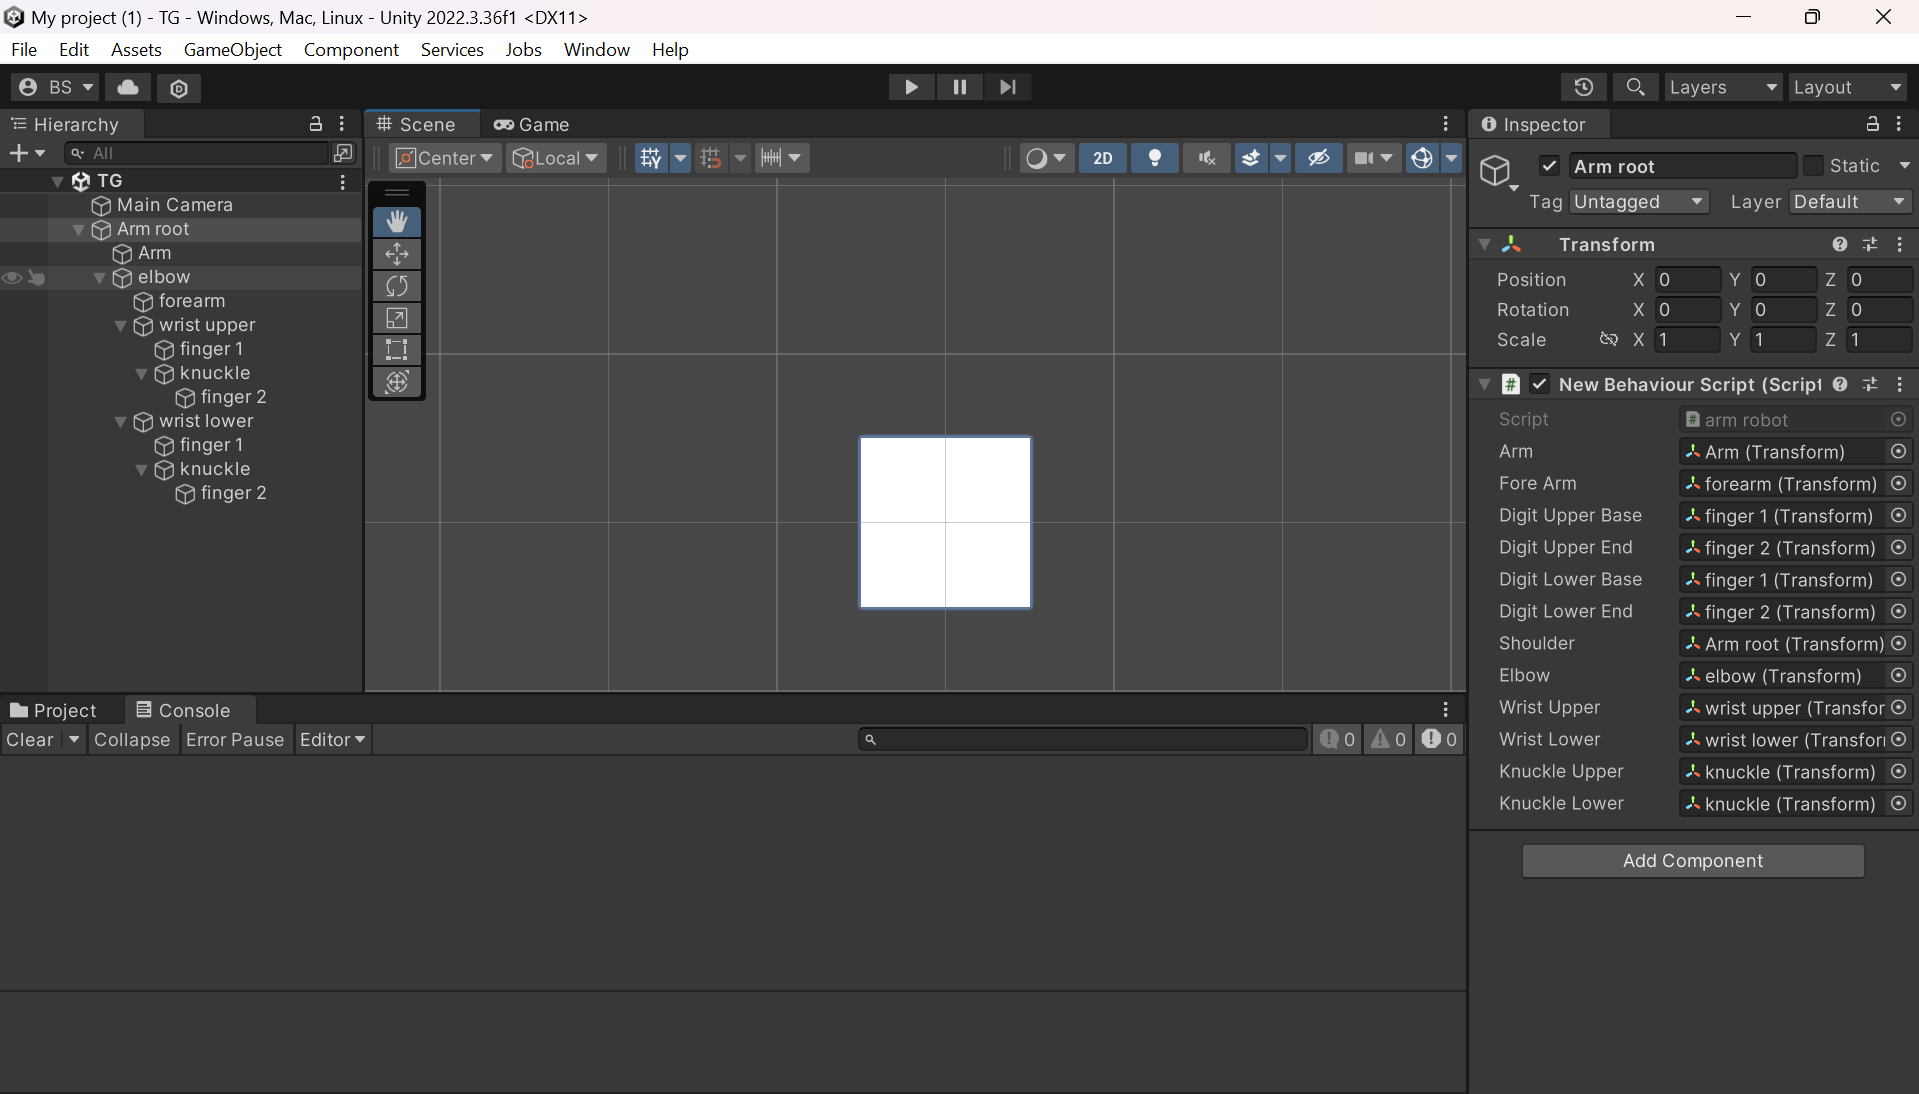1919x1094 pixels.
Task: Toggle the 2D view mode
Action: pos(1102,158)
